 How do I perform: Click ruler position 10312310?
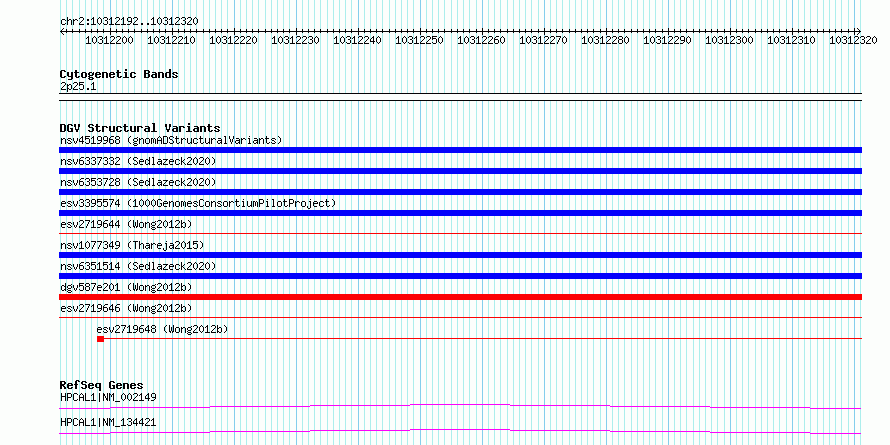pos(791,40)
